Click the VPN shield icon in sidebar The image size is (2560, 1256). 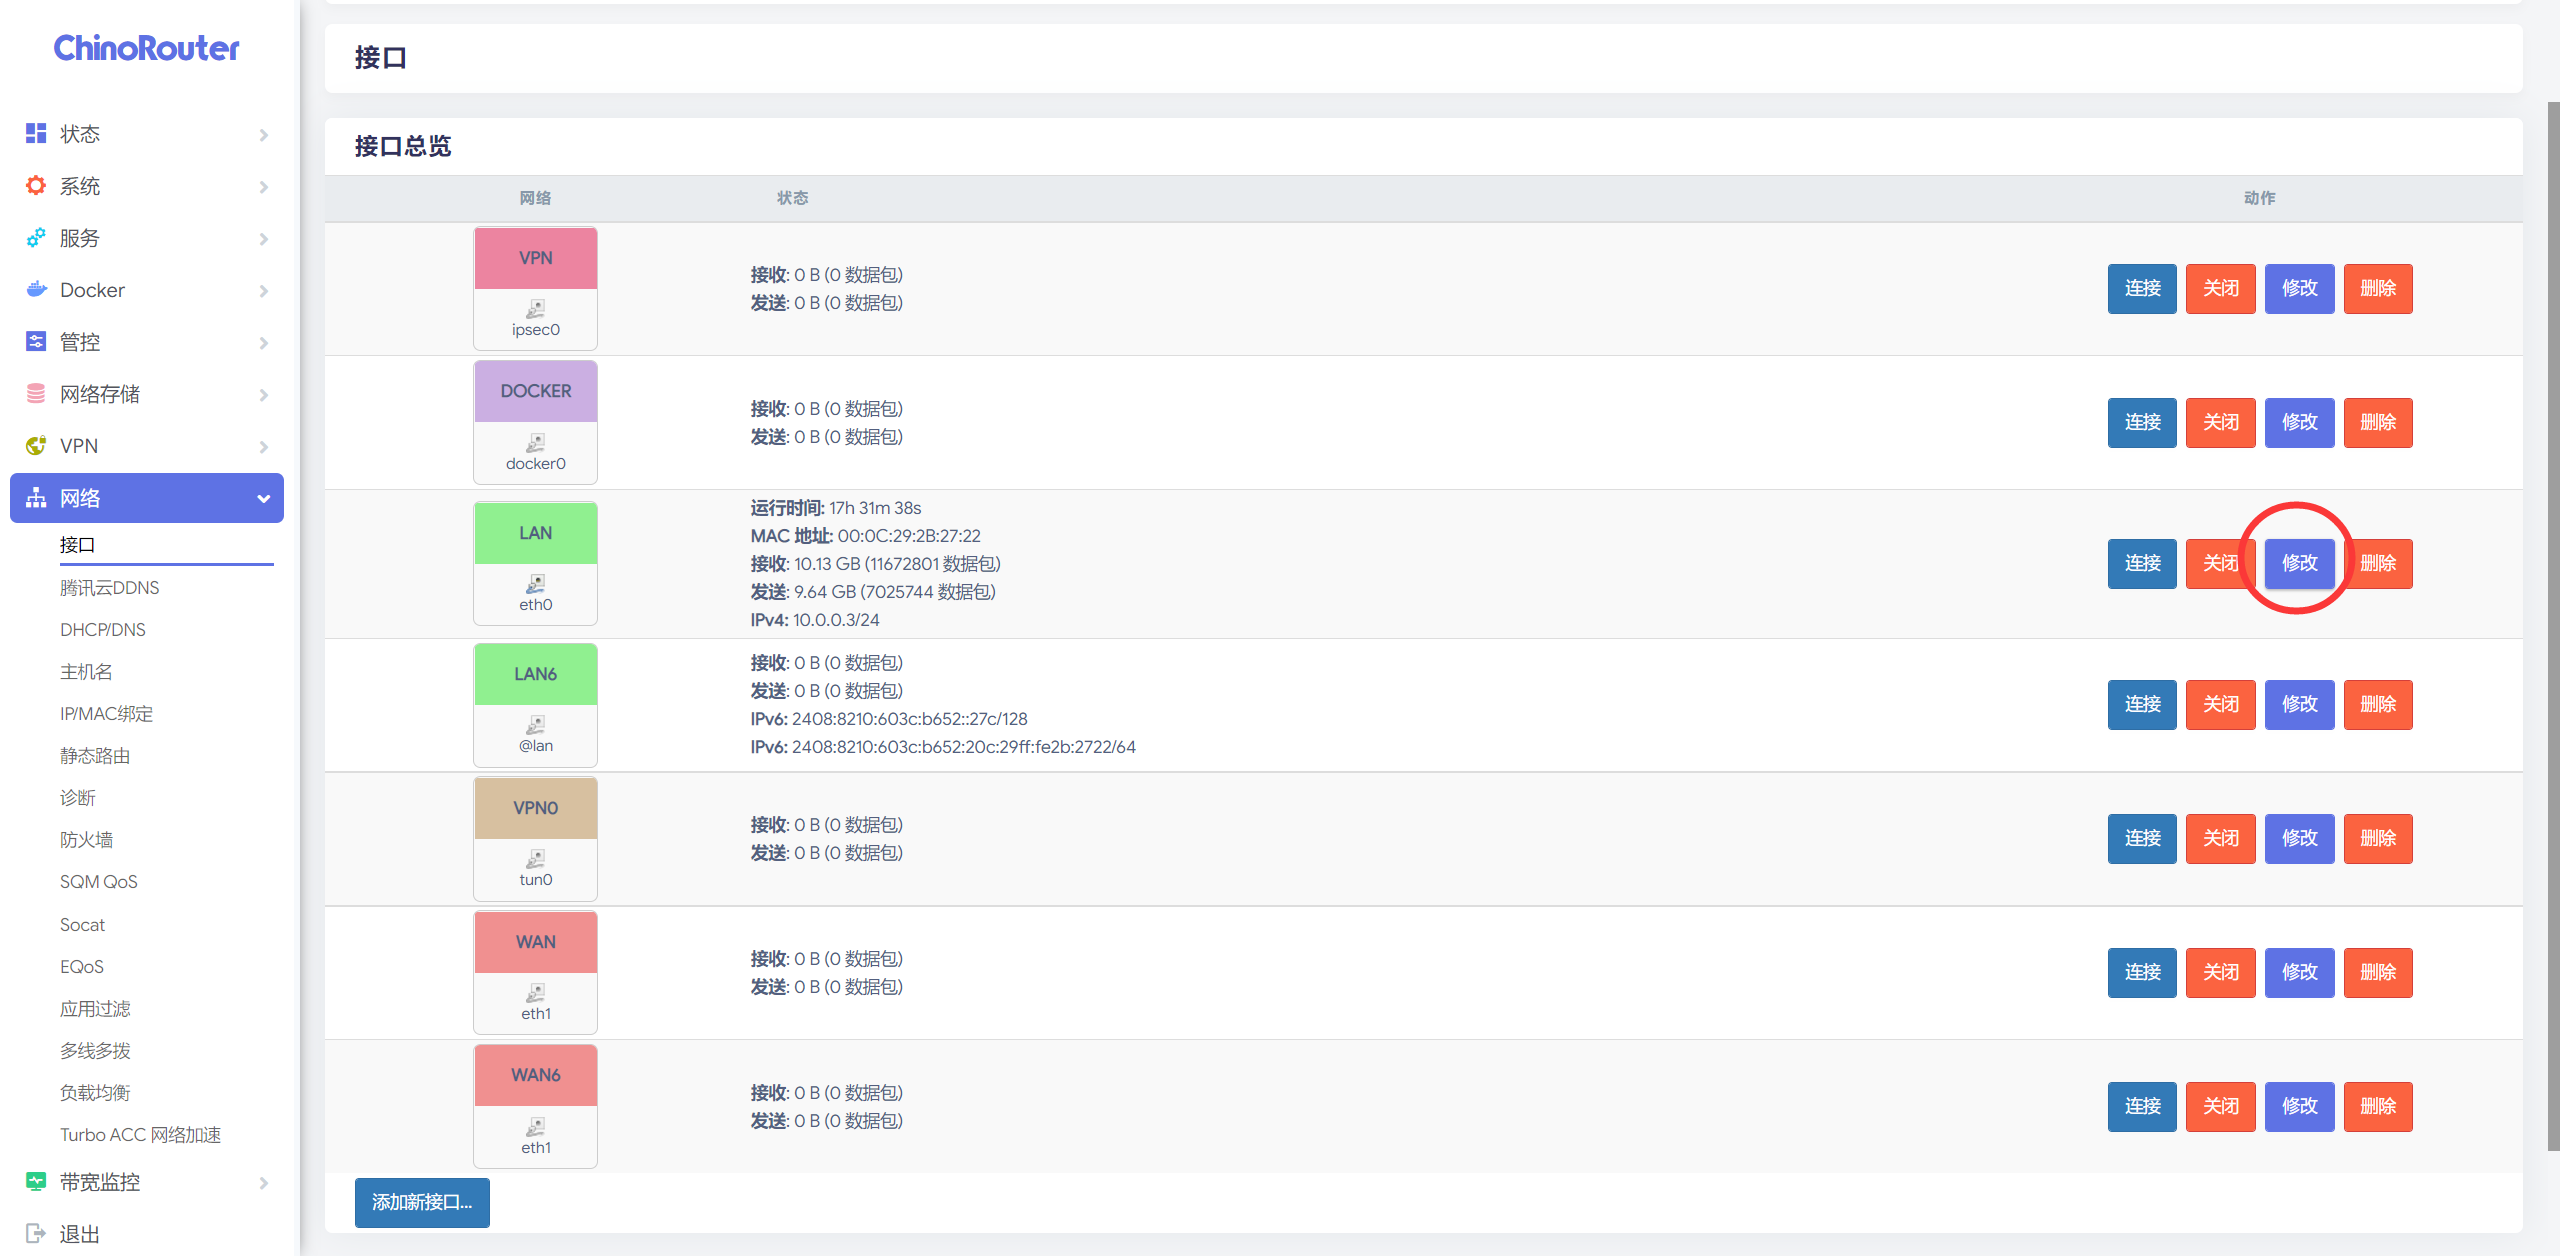36,445
